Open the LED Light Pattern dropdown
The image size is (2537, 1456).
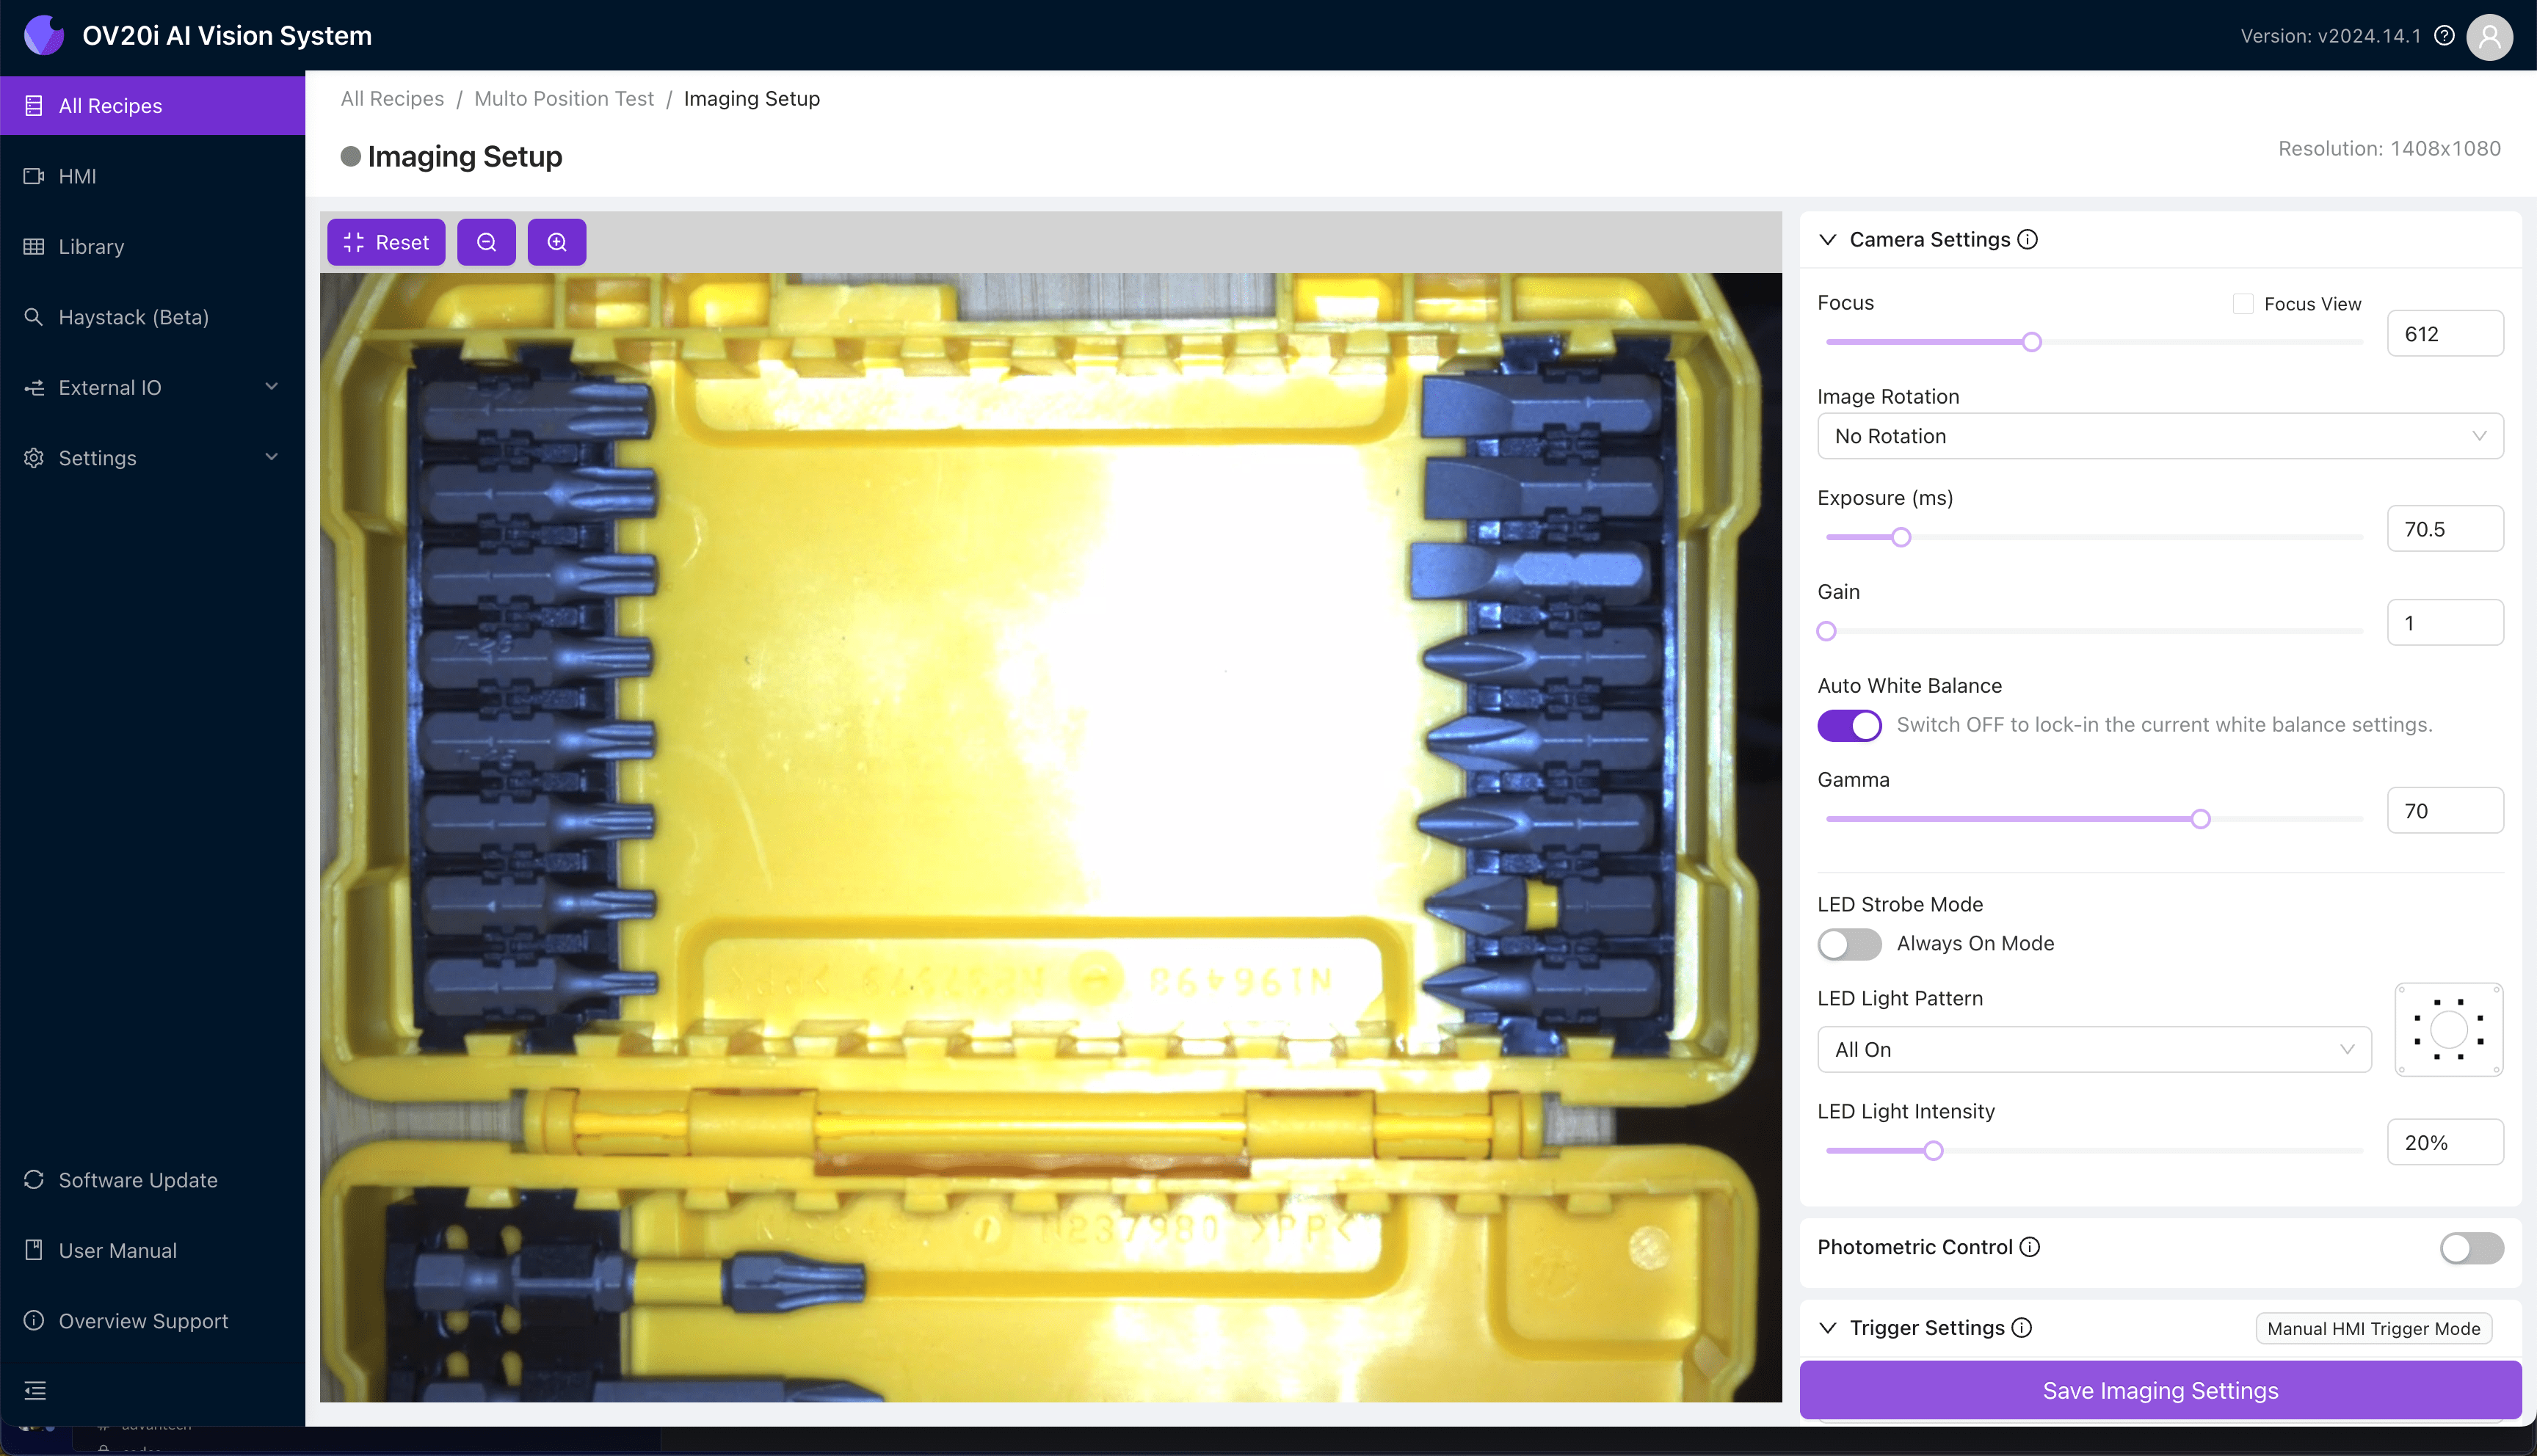coord(2093,1050)
